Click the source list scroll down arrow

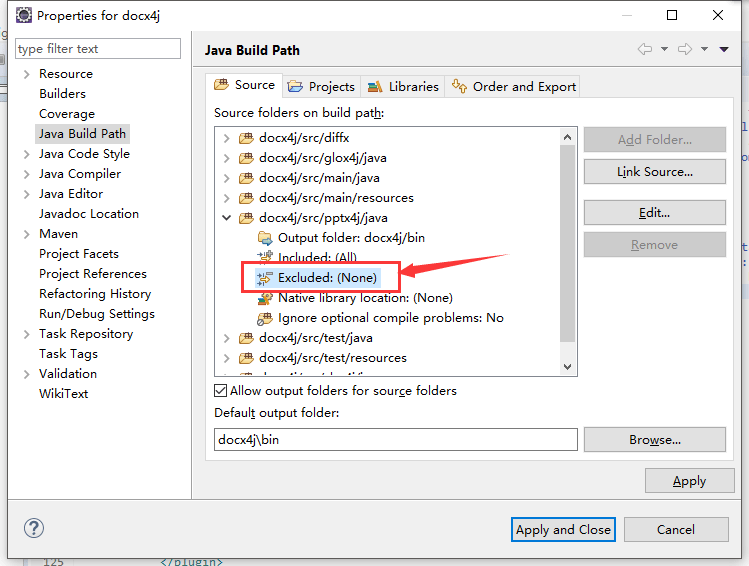[567, 367]
